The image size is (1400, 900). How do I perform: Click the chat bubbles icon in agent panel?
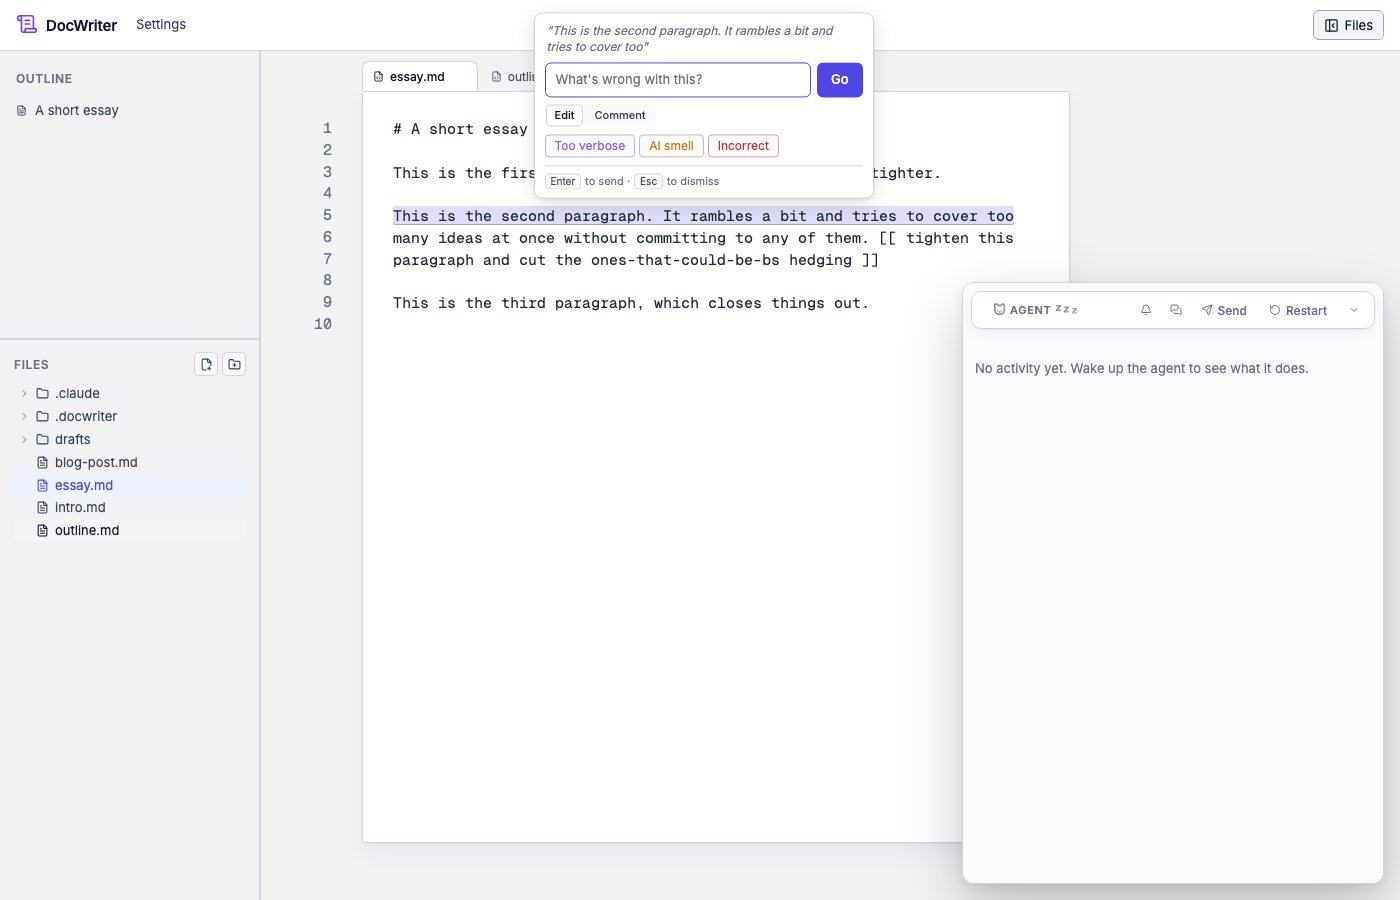coord(1176,310)
